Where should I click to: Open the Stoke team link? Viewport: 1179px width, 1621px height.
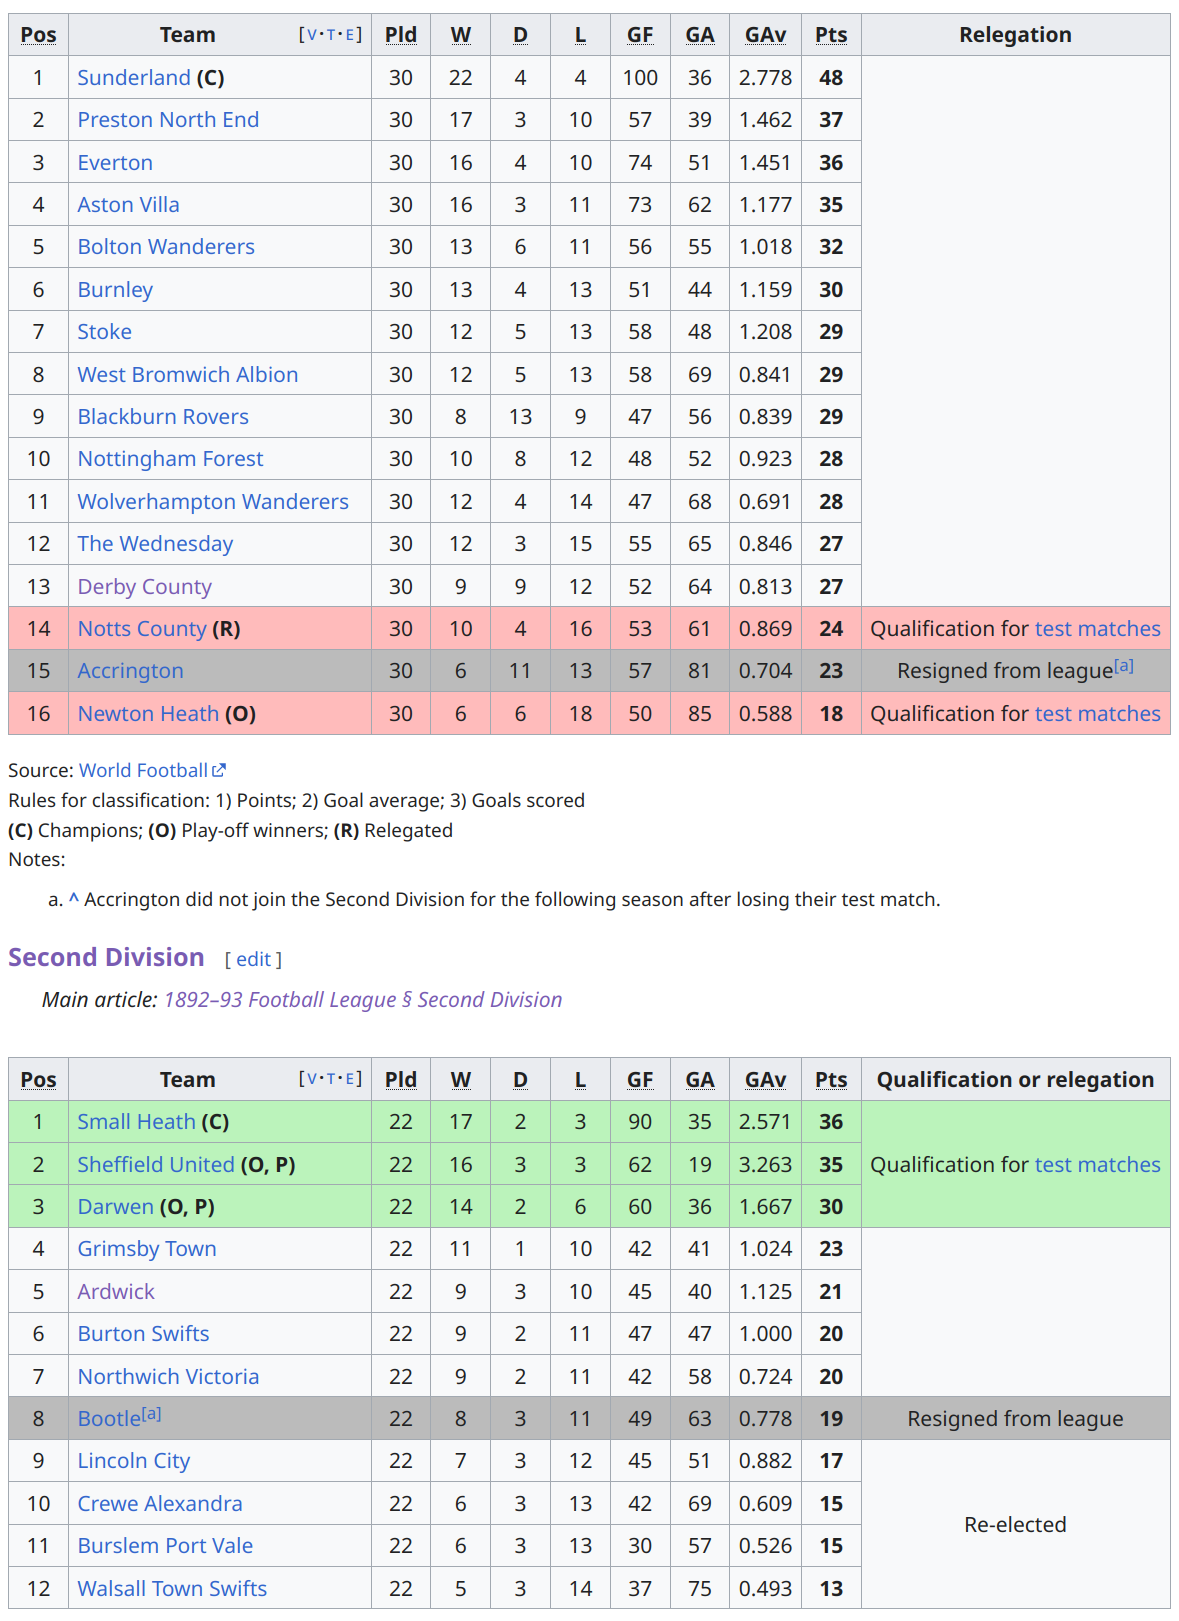pyautogui.click(x=105, y=332)
